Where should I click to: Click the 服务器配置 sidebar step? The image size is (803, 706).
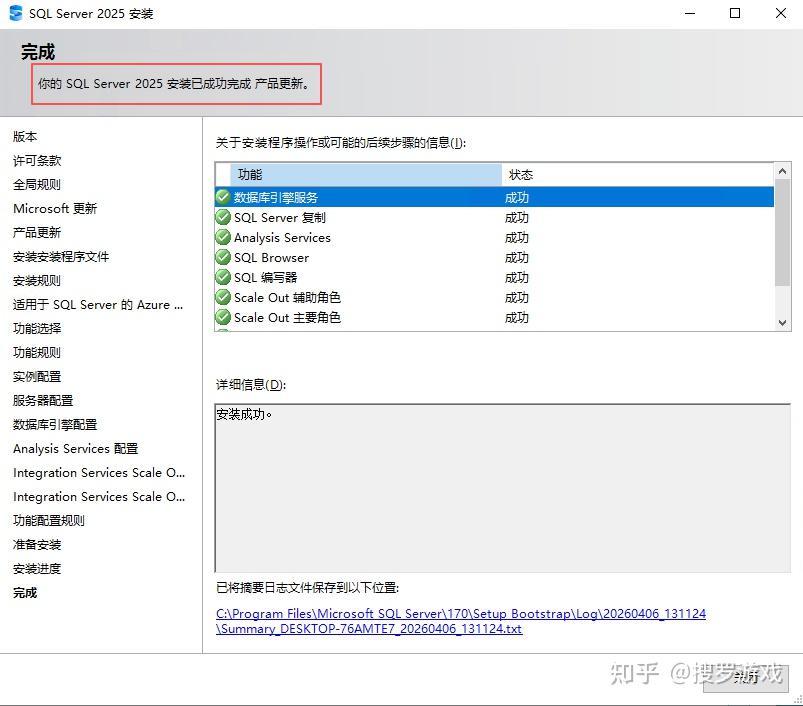tap(43, 400)
